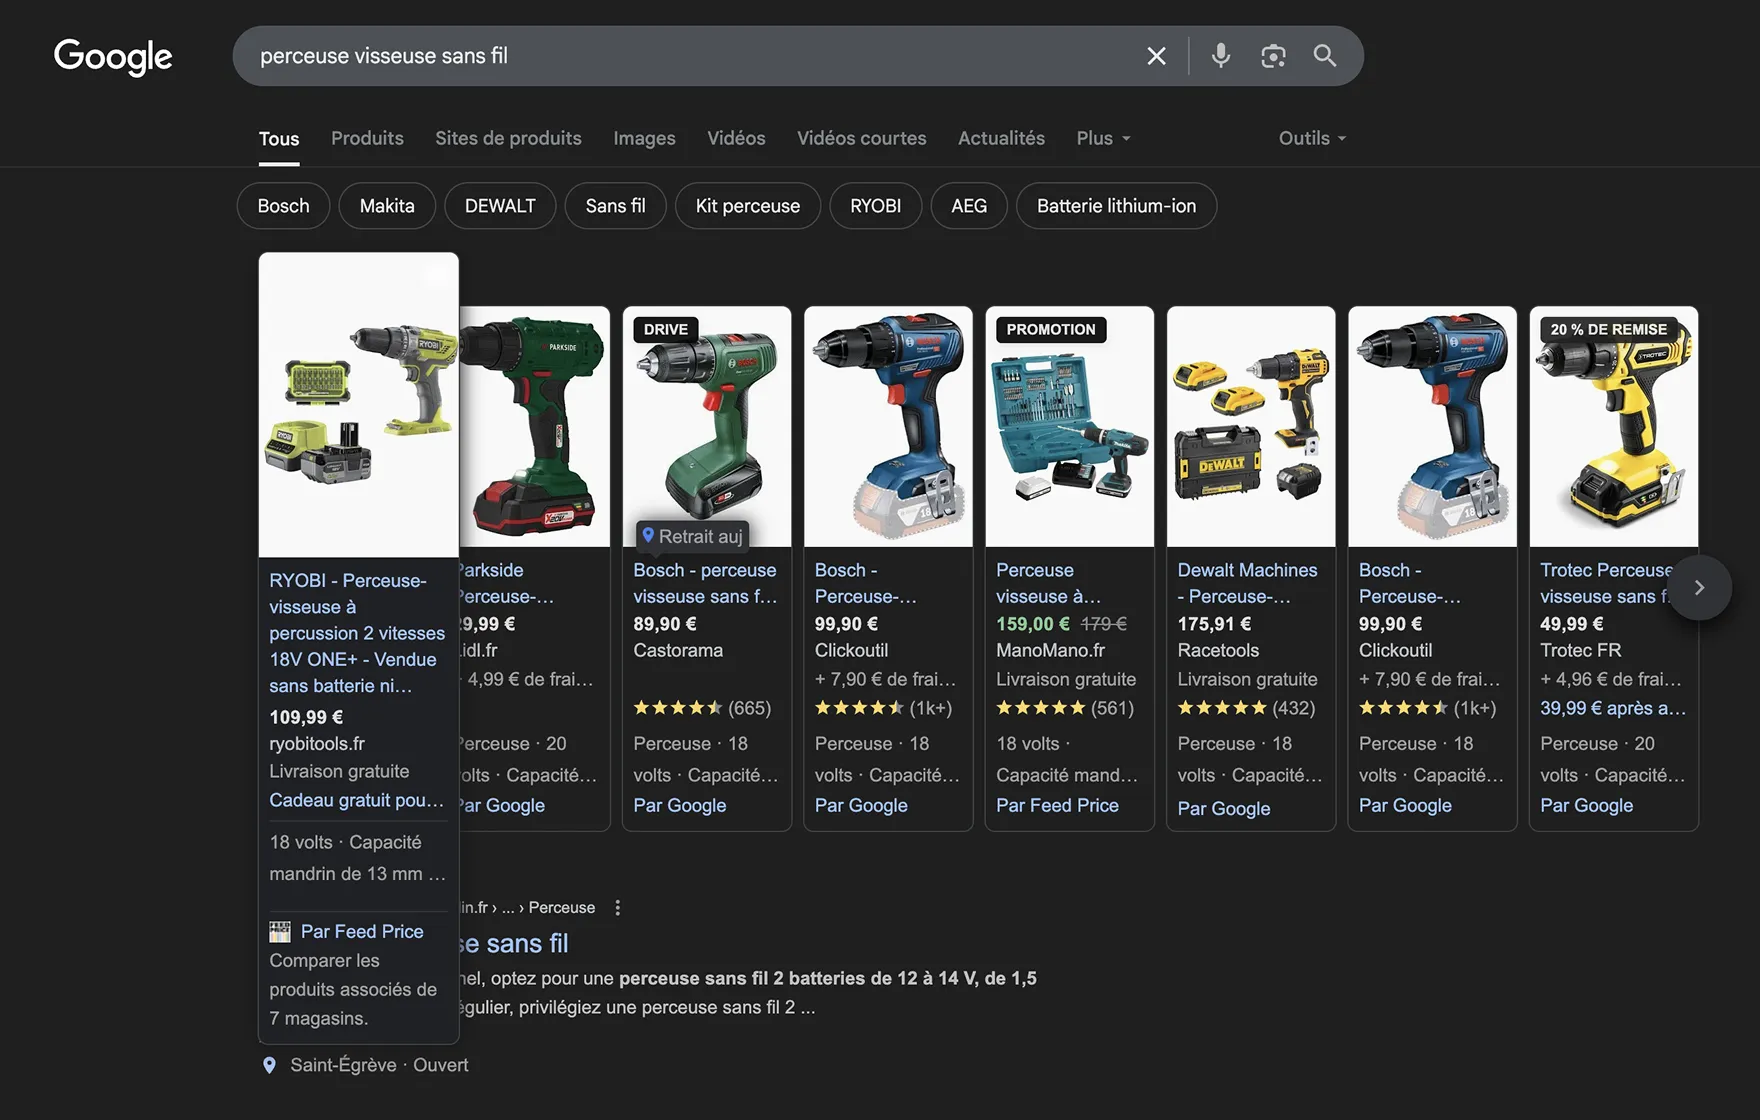Show next products with the carousel arrow

point(1699,588)
